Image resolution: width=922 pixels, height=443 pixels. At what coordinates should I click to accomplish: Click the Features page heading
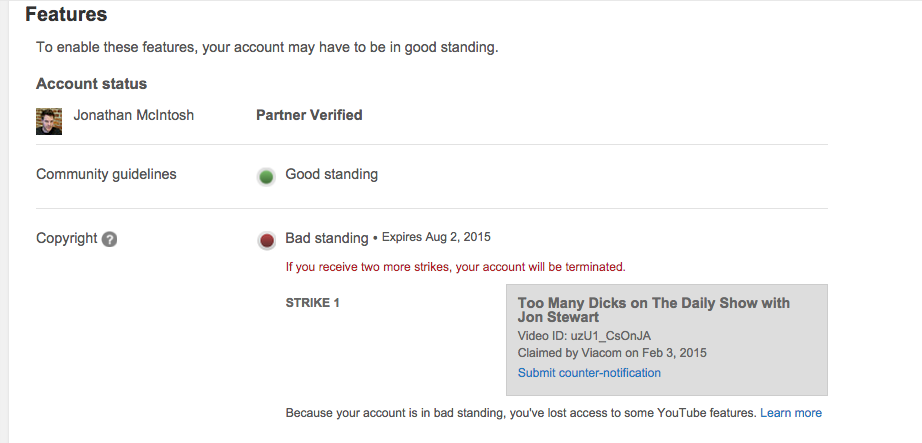tap(66, 15)
